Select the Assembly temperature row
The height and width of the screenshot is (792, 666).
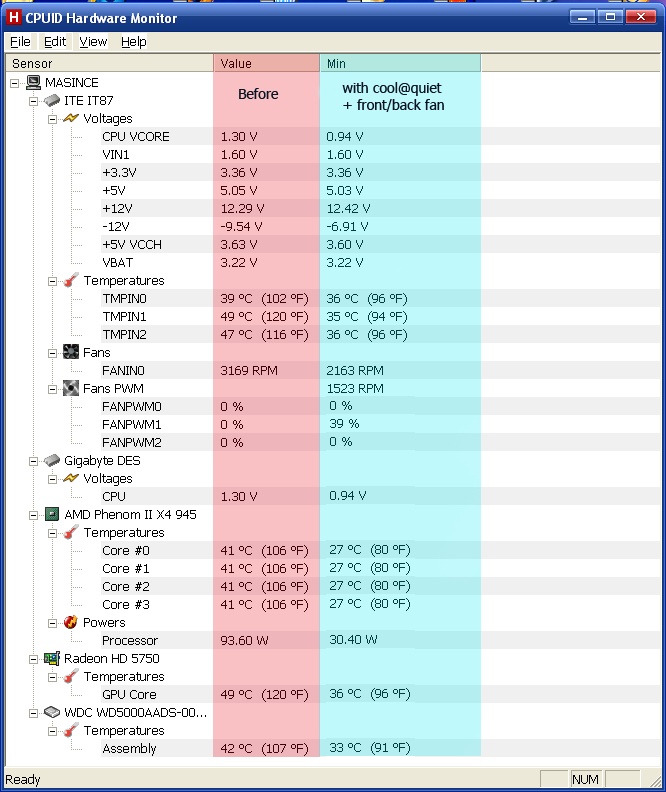click(x=381, y=749)
